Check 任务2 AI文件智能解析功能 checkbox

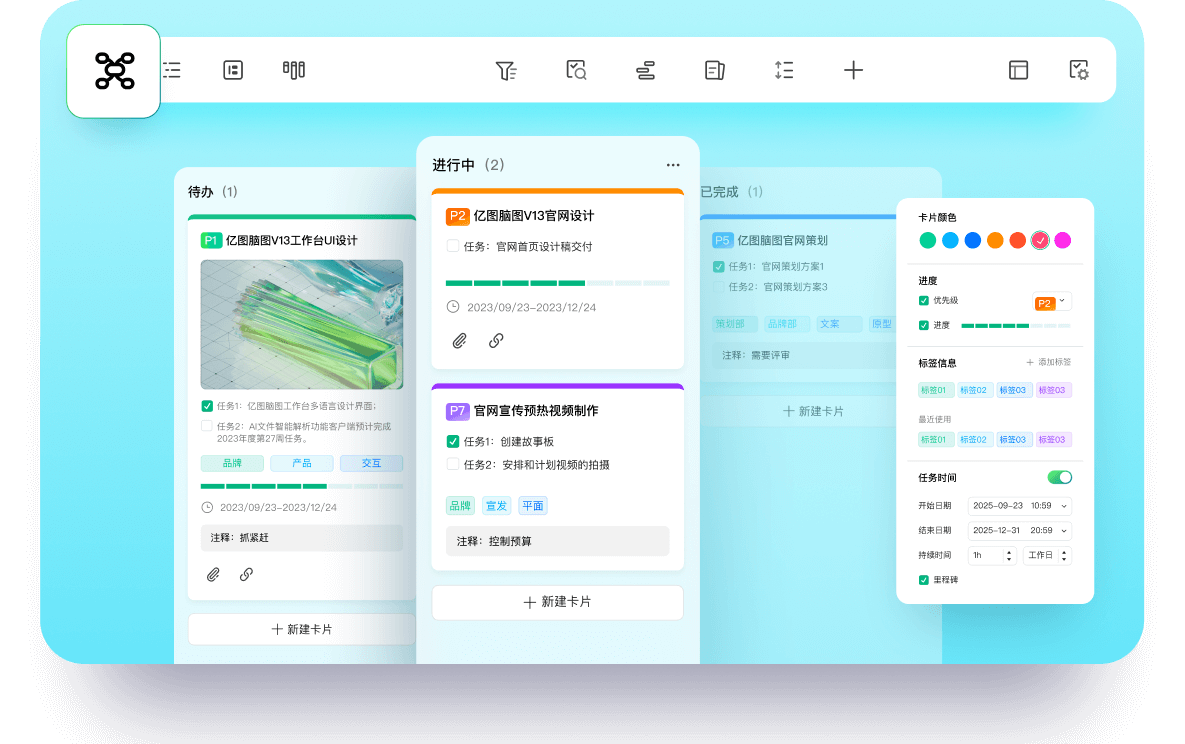(x=207, y=426)
